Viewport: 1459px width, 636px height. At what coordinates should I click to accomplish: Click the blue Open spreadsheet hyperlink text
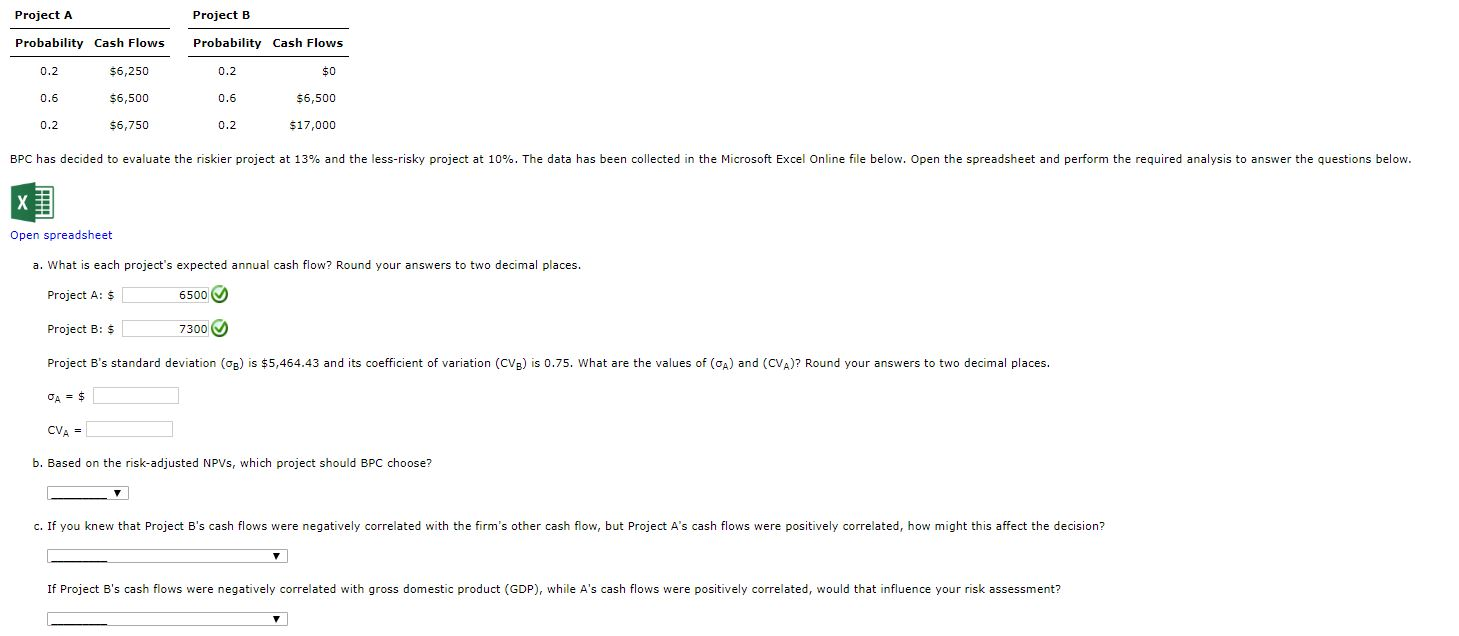[61, 235]
